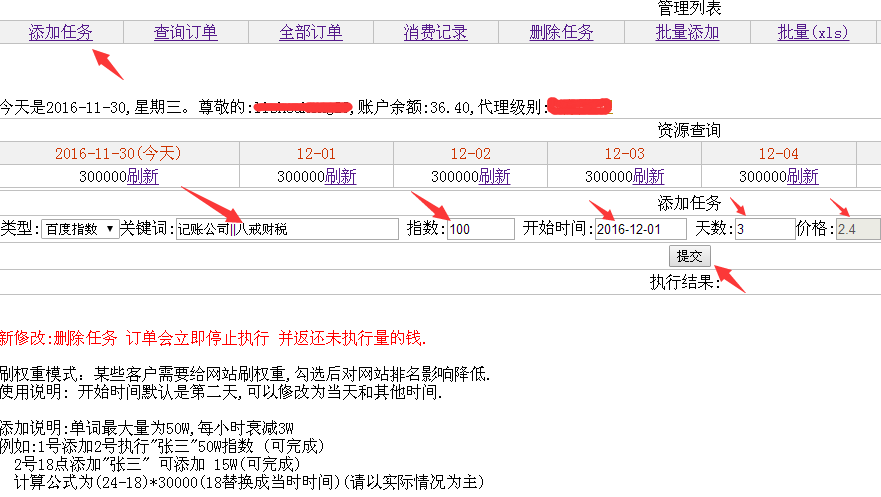Screen dimensions: 881x497
Task: Click the 添加任务 section heading above the form
Action: point(689,203)
